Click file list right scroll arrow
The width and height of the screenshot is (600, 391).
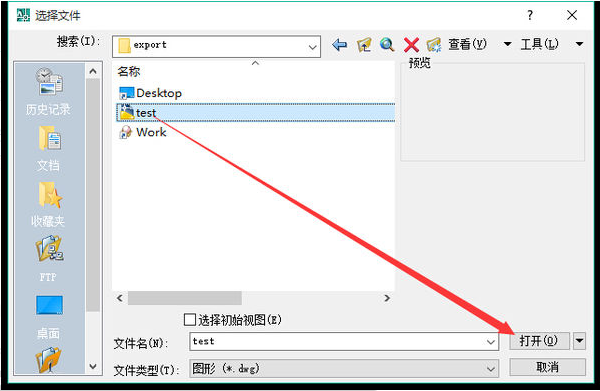tap(387, 298)
